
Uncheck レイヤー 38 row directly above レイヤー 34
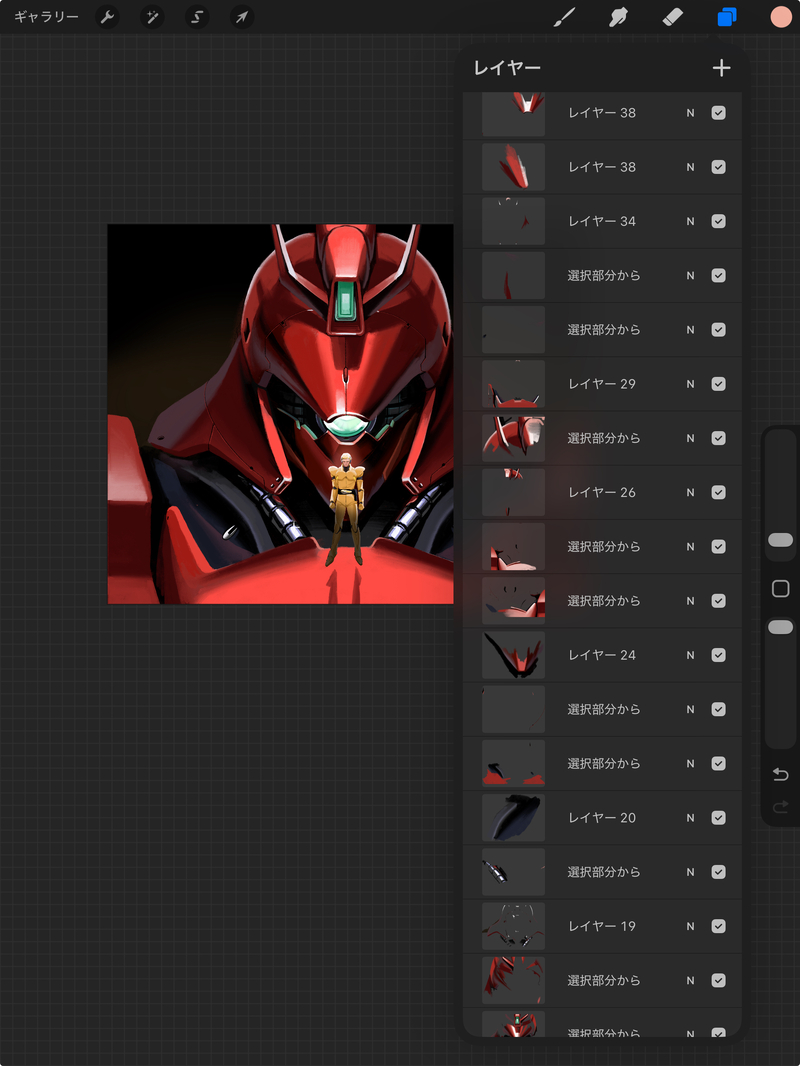coord(718,167)
